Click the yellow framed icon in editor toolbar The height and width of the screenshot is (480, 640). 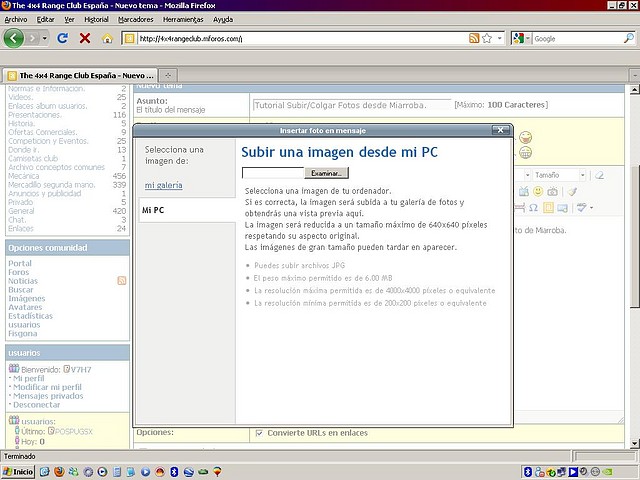[548, 208]
